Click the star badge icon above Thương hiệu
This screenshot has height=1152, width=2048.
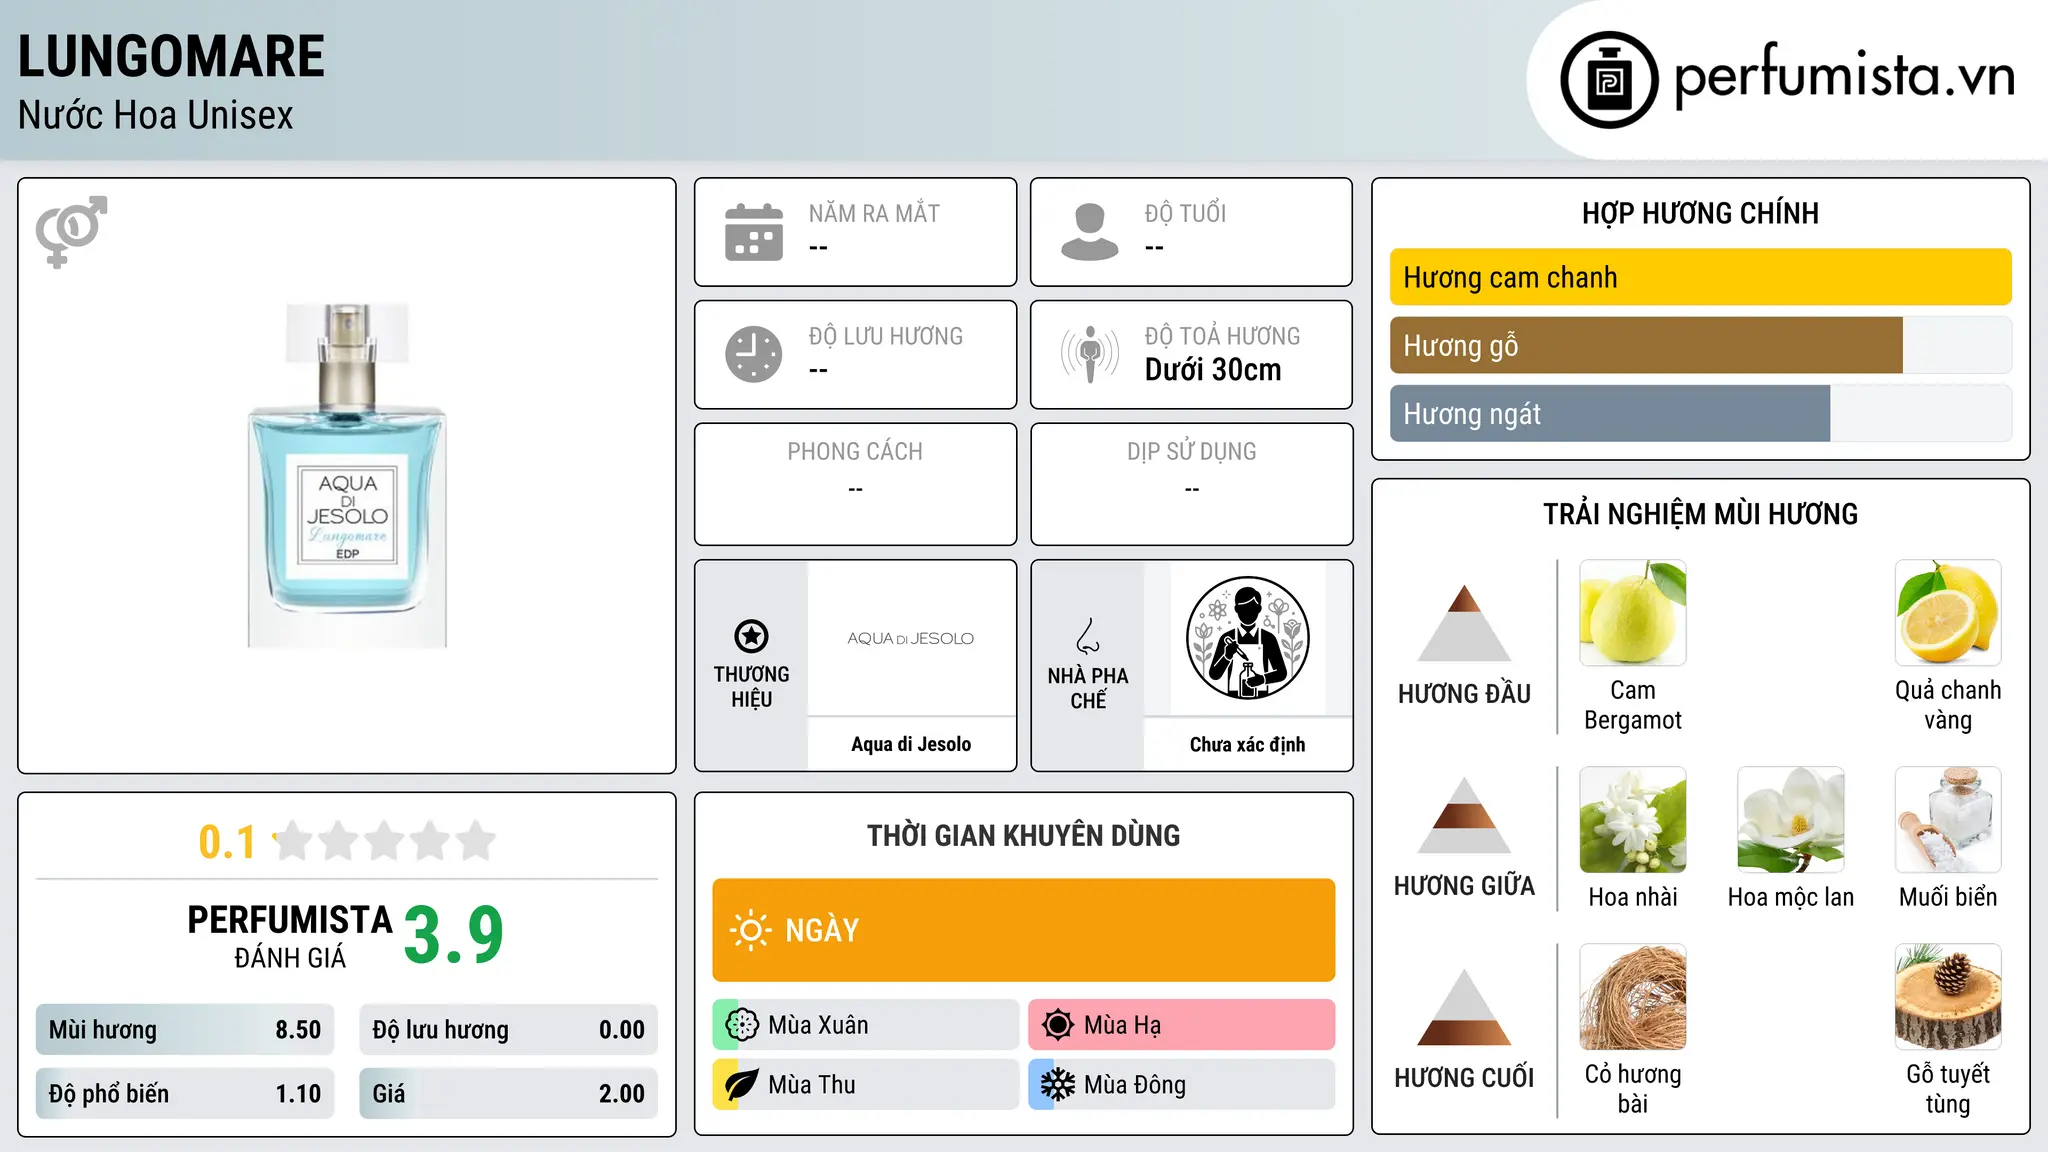[x=751, y=636]
